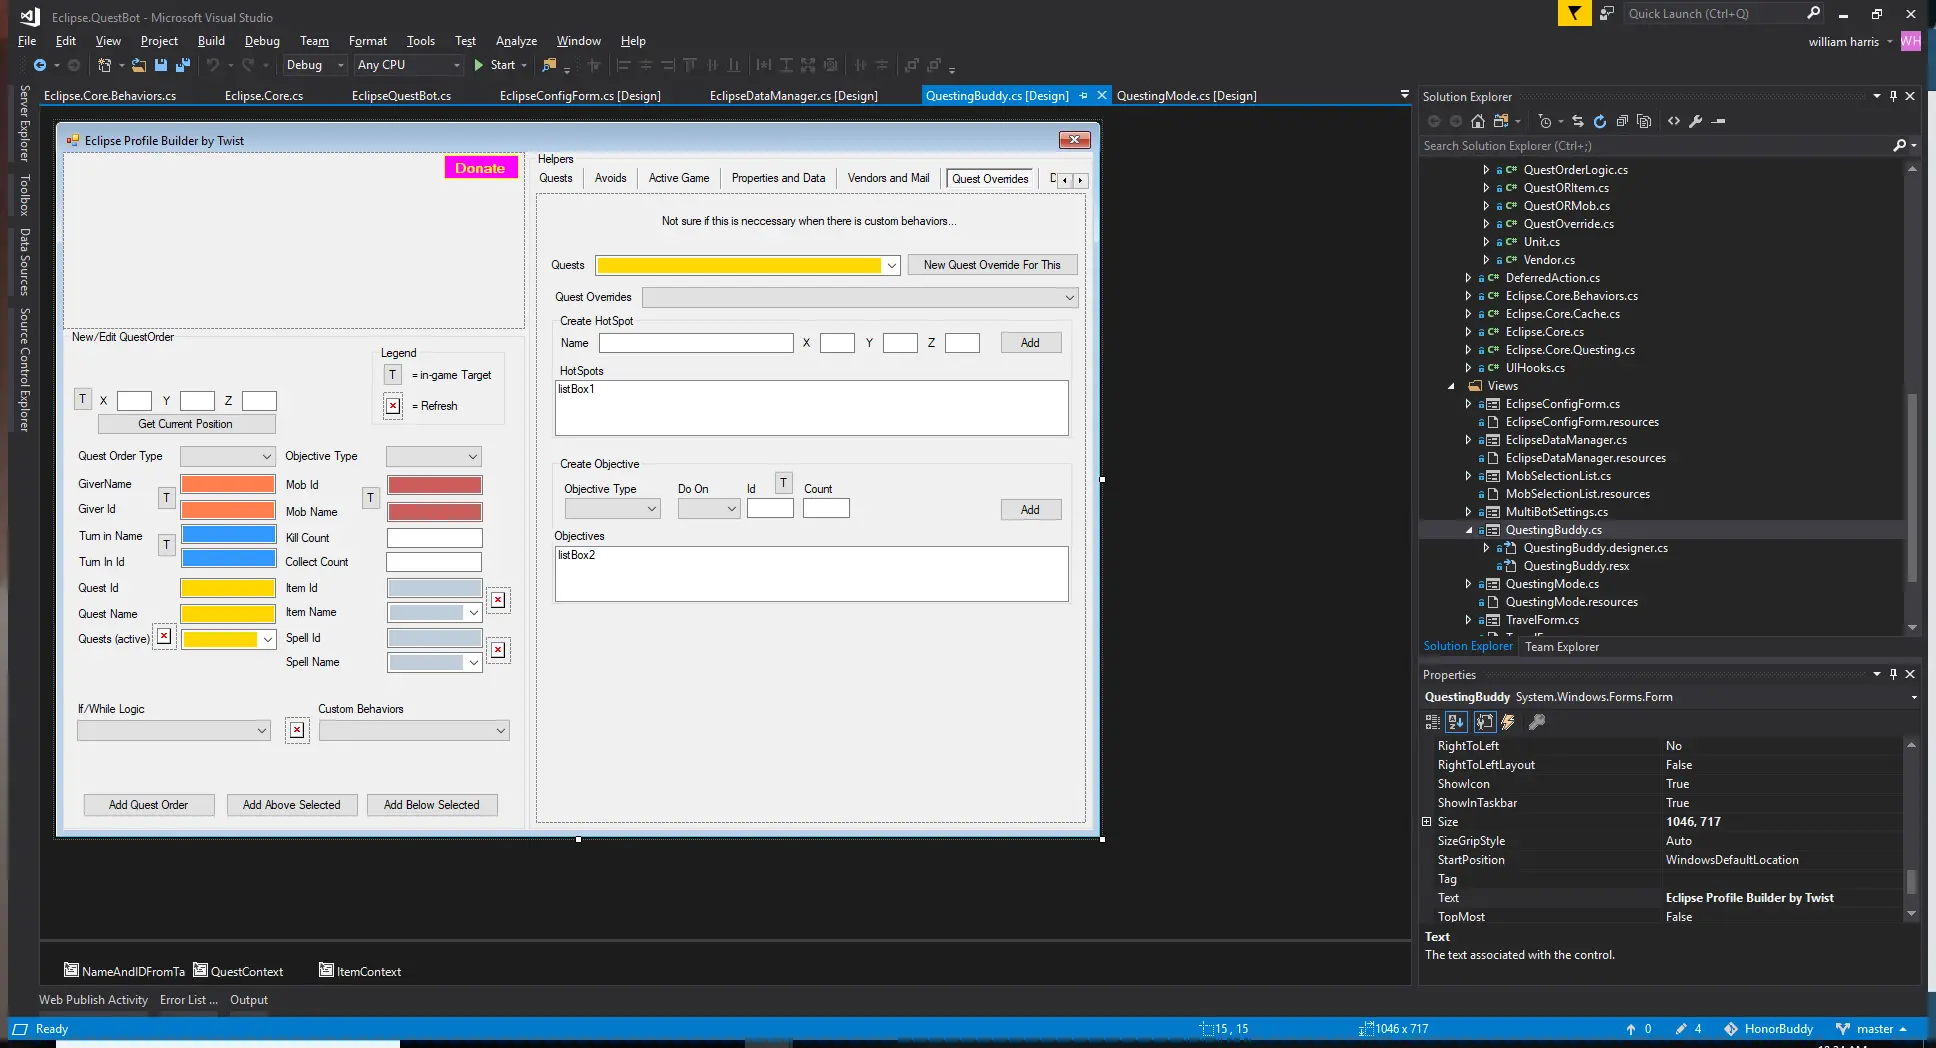The height and width of the screenshot is (1048, 1936).
Task: Click the Preview Selected Items icon
Action: tap(1719, 121)
